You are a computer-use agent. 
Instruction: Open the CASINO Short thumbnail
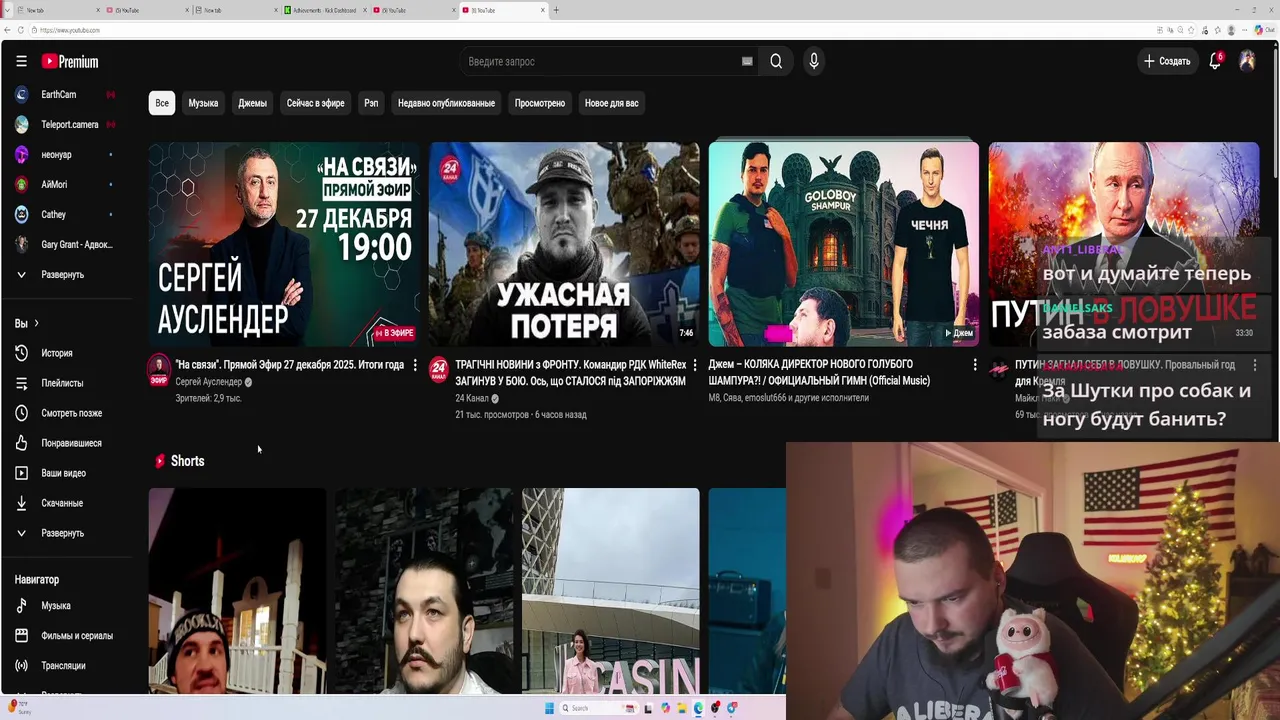(611, 591)
